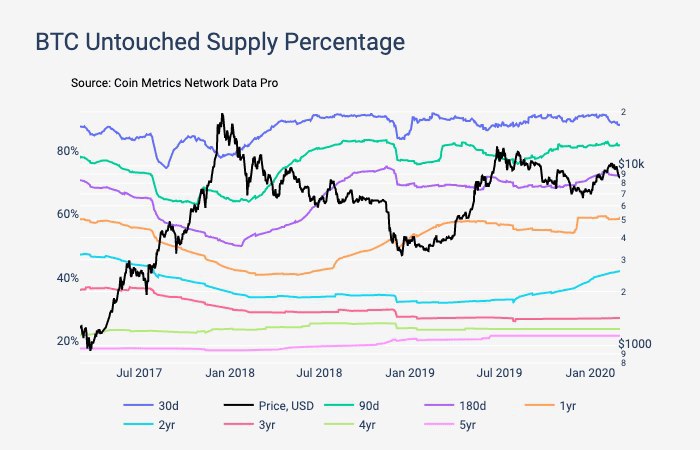This screenshot has height=450, width=700.
Task: Hide the 2yr series via legend
Action: point(169,424)
